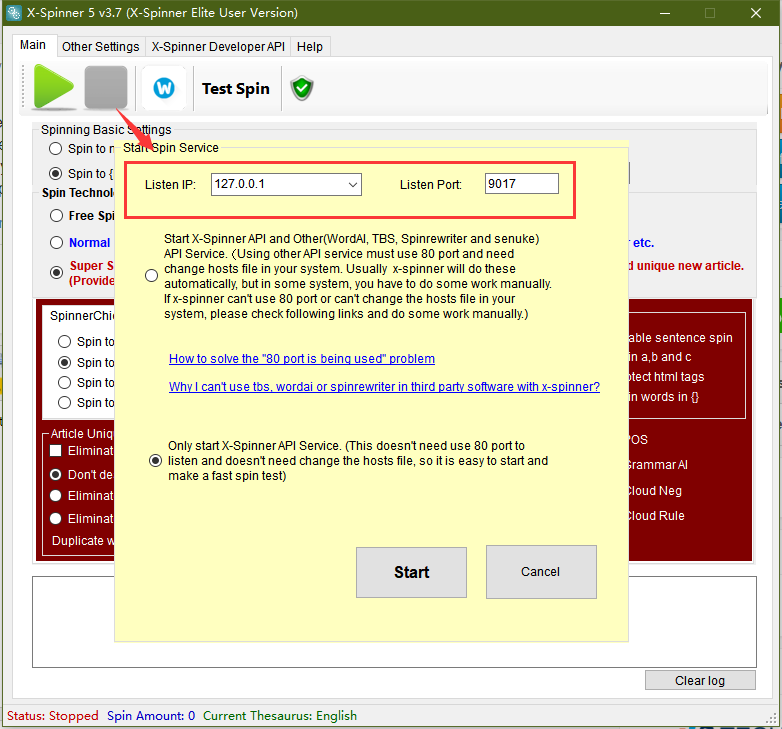Open the 80 port being used help link
The height and width of the screenshot is (729, 782).
[301, 358]
